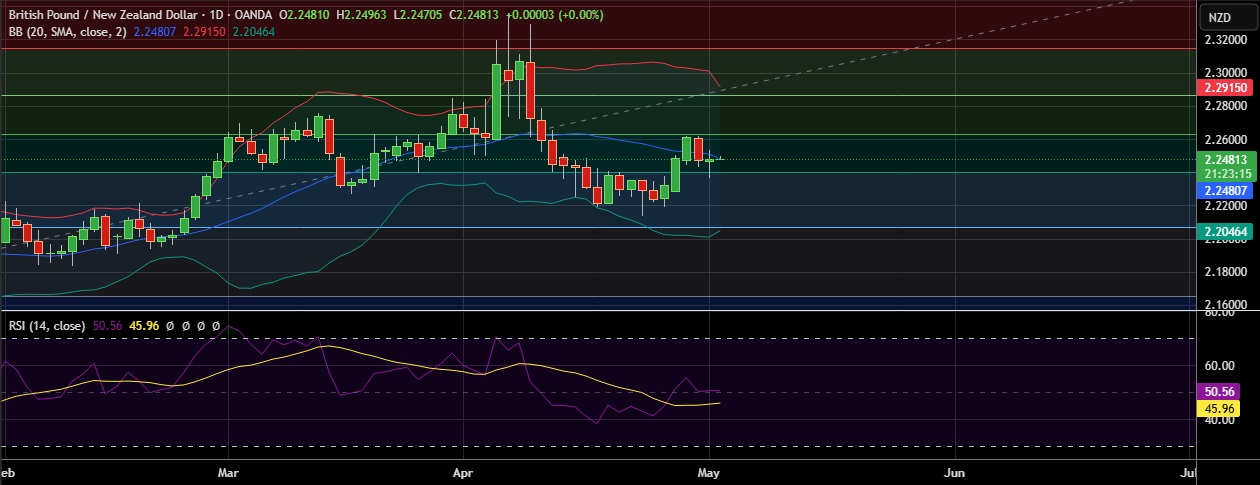This screenshot has height=485, width=1260.
Task: Click the red 2.29150 tag on the price axis
Action: [x=1226, y=88]
